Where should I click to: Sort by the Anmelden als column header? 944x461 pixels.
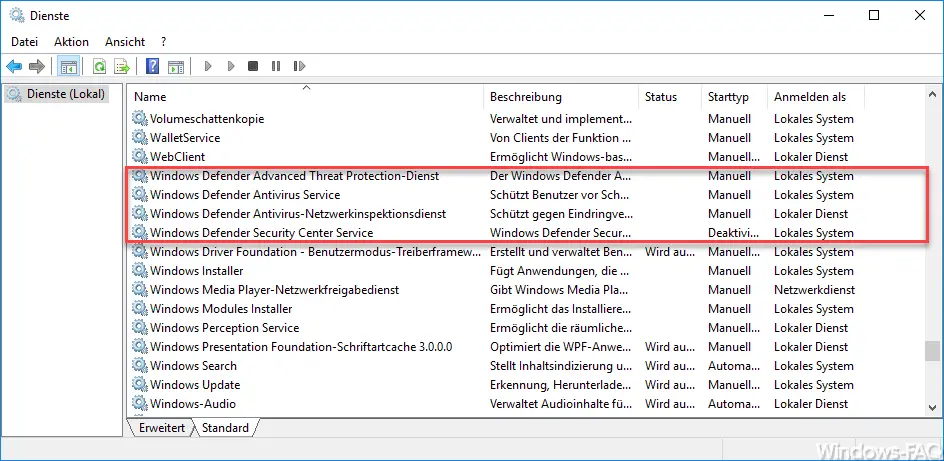point(816,97)
